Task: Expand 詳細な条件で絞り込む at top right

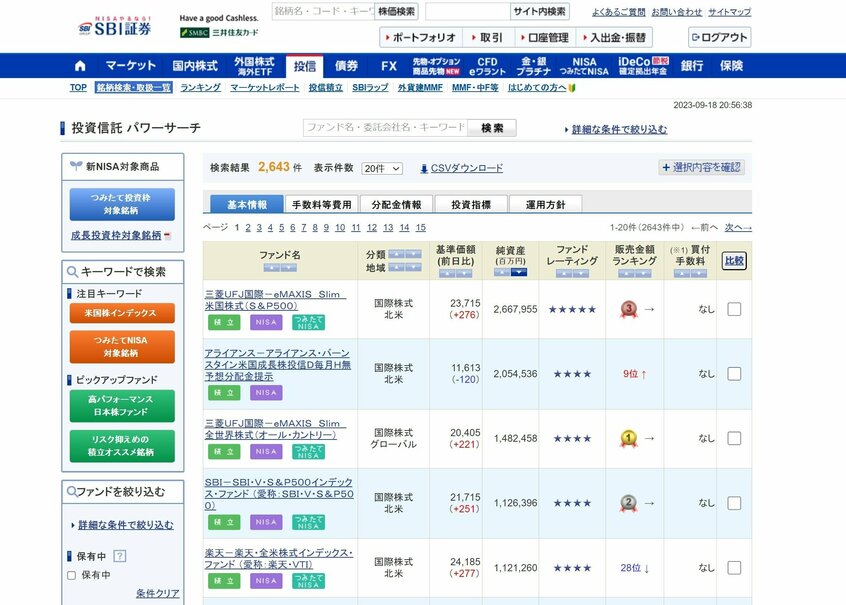Action: click(x=619, y=130)
